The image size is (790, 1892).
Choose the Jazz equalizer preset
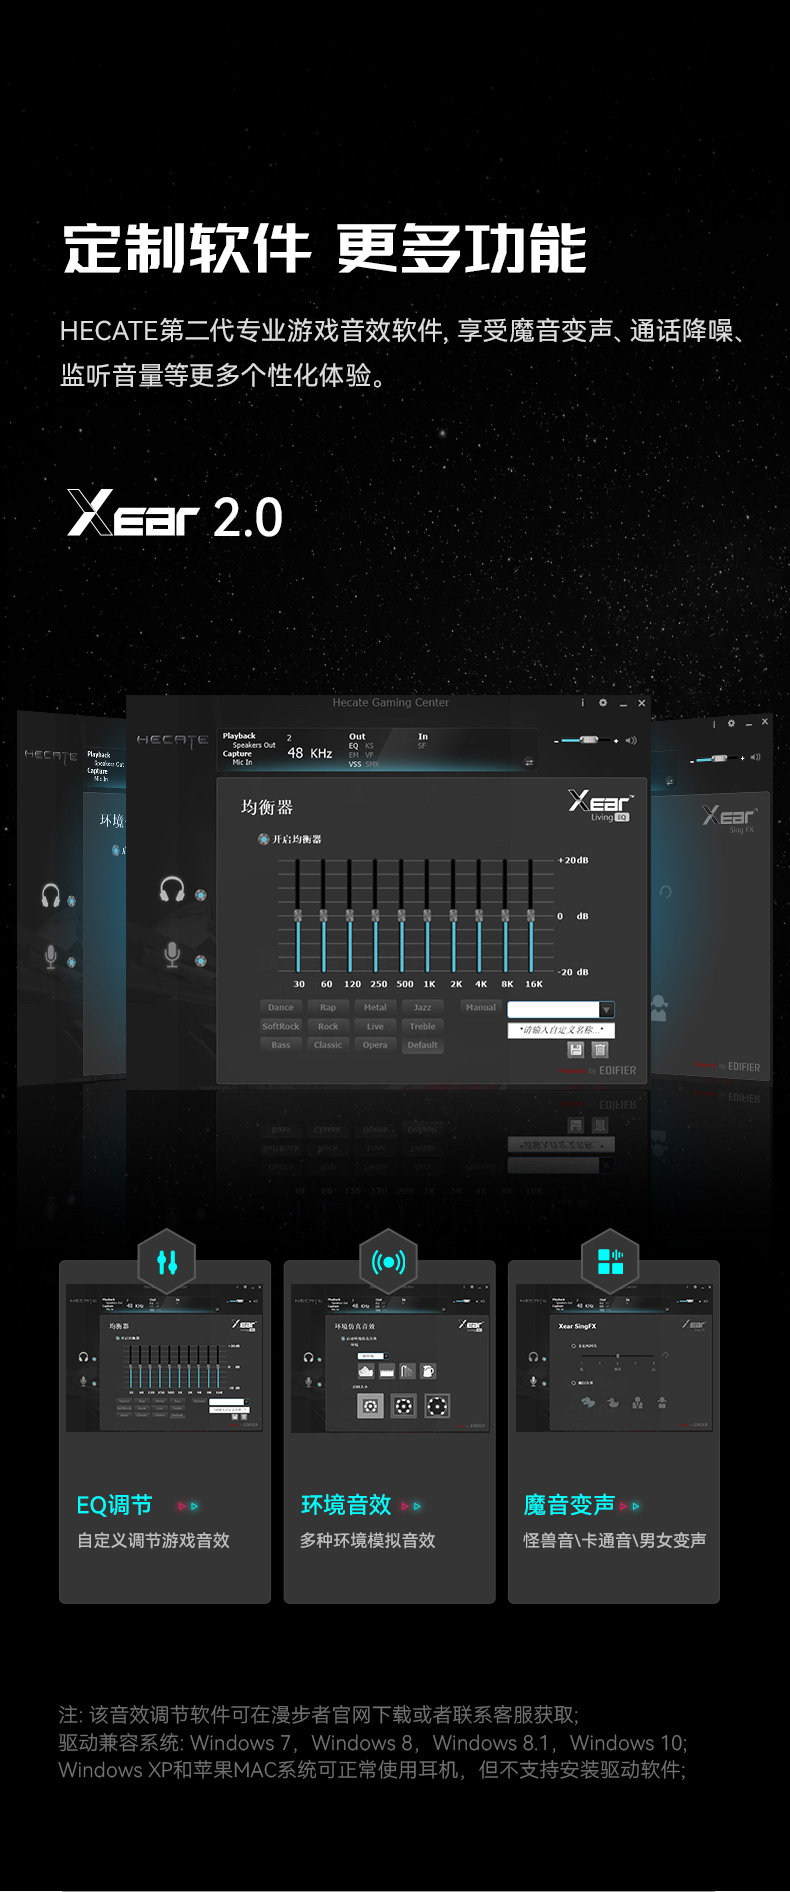422,1007
